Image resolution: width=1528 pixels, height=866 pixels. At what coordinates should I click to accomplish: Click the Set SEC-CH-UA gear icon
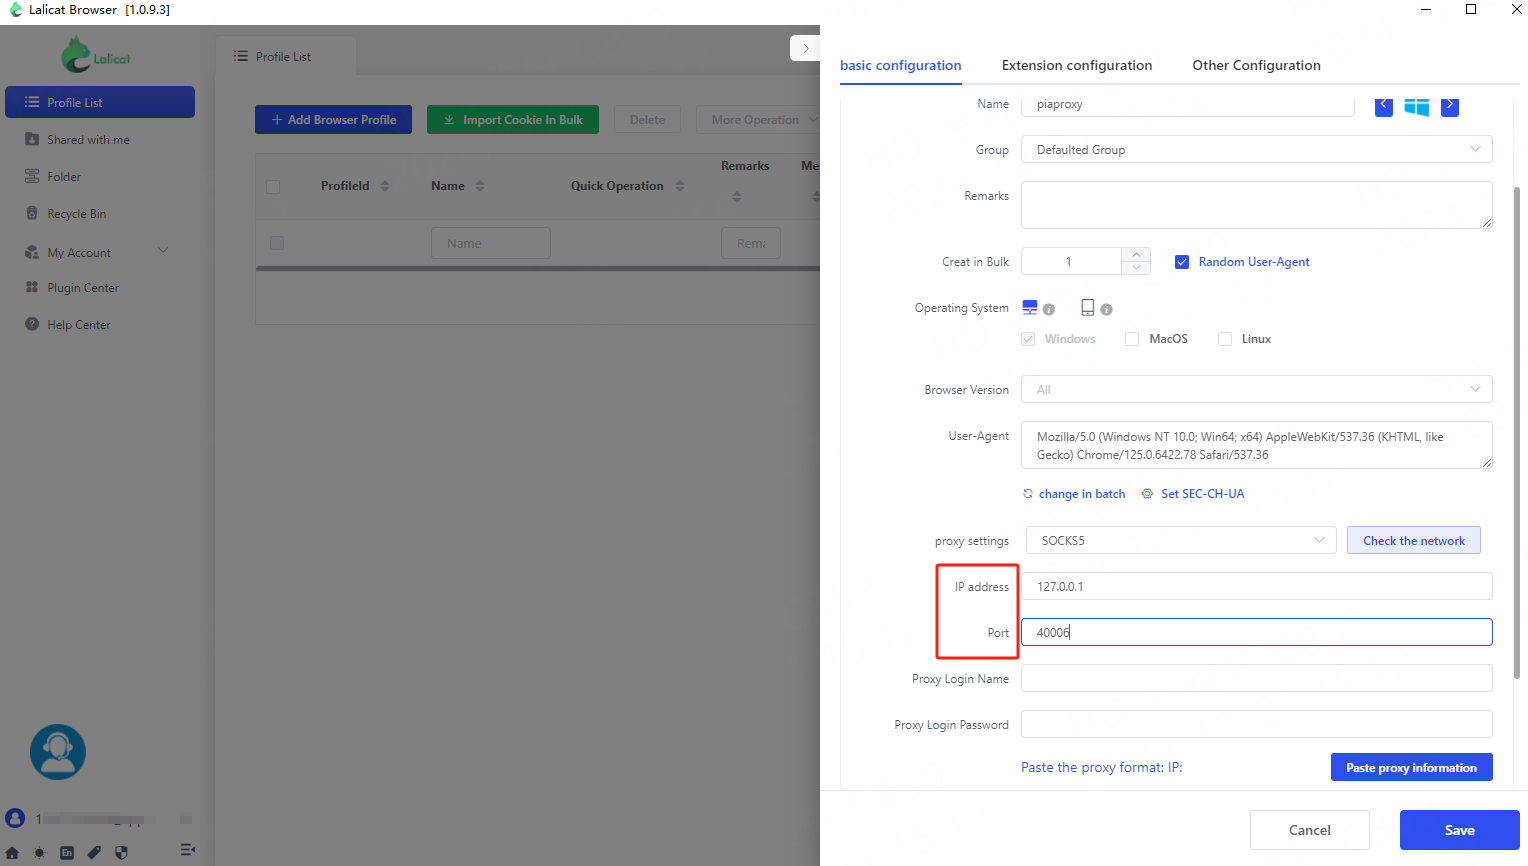coord(1148,494)
